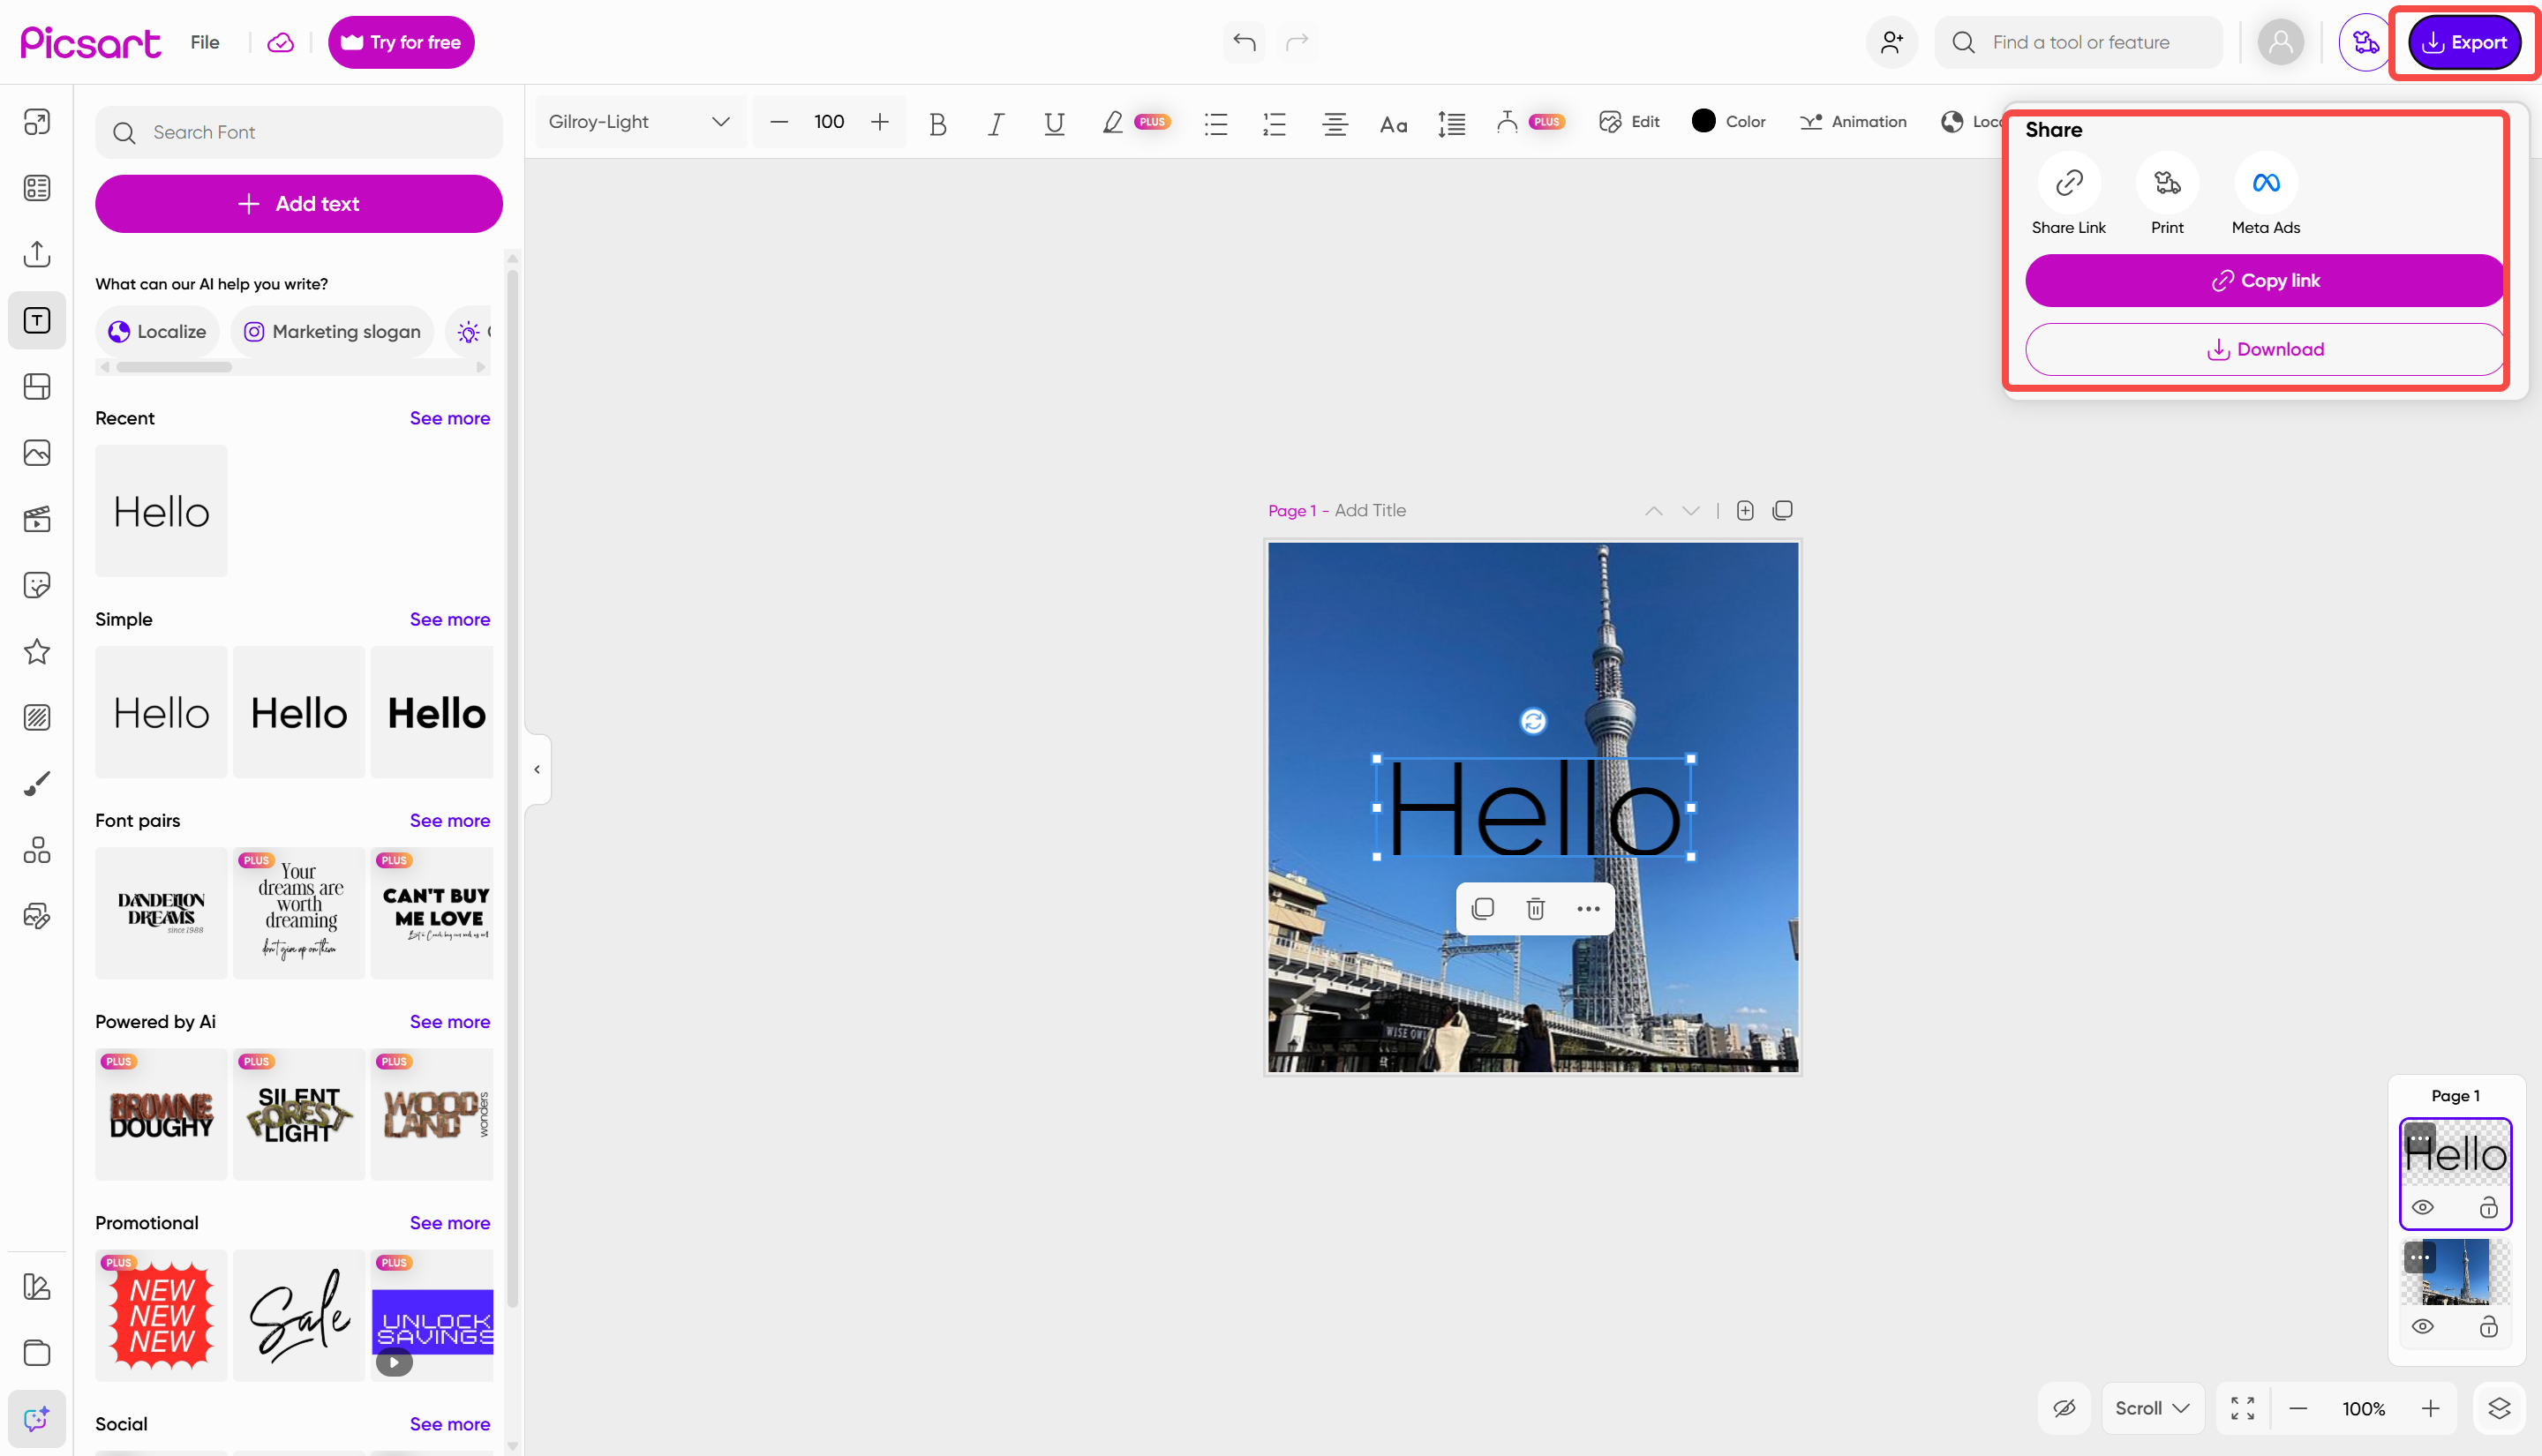Open the Shapes icon in left sidebar
This screenshot has height=1456, width=2542.
point(37,850)
